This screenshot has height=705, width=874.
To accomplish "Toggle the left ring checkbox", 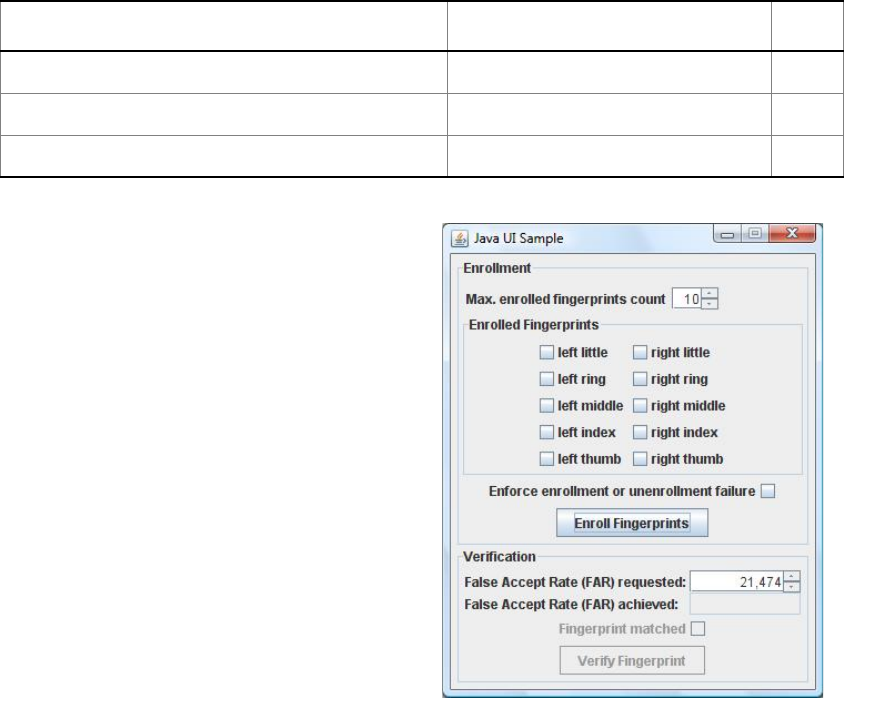I will coord(547,379).
